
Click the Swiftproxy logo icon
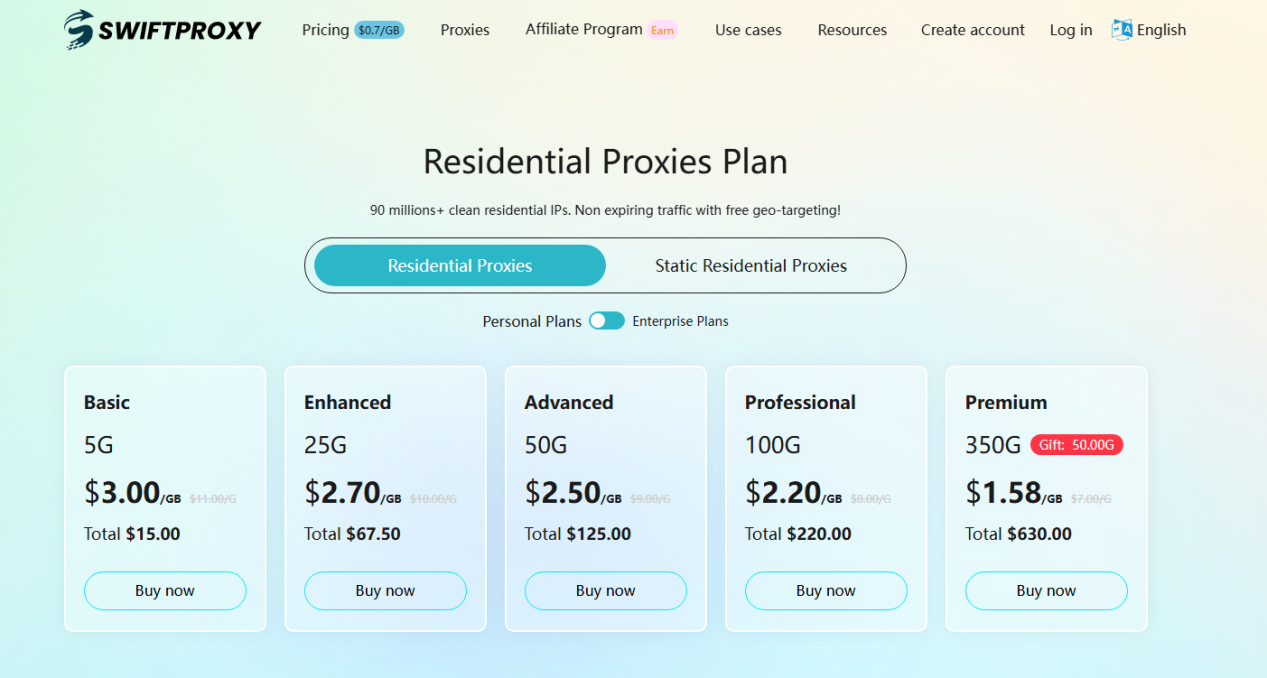(79, 30)
